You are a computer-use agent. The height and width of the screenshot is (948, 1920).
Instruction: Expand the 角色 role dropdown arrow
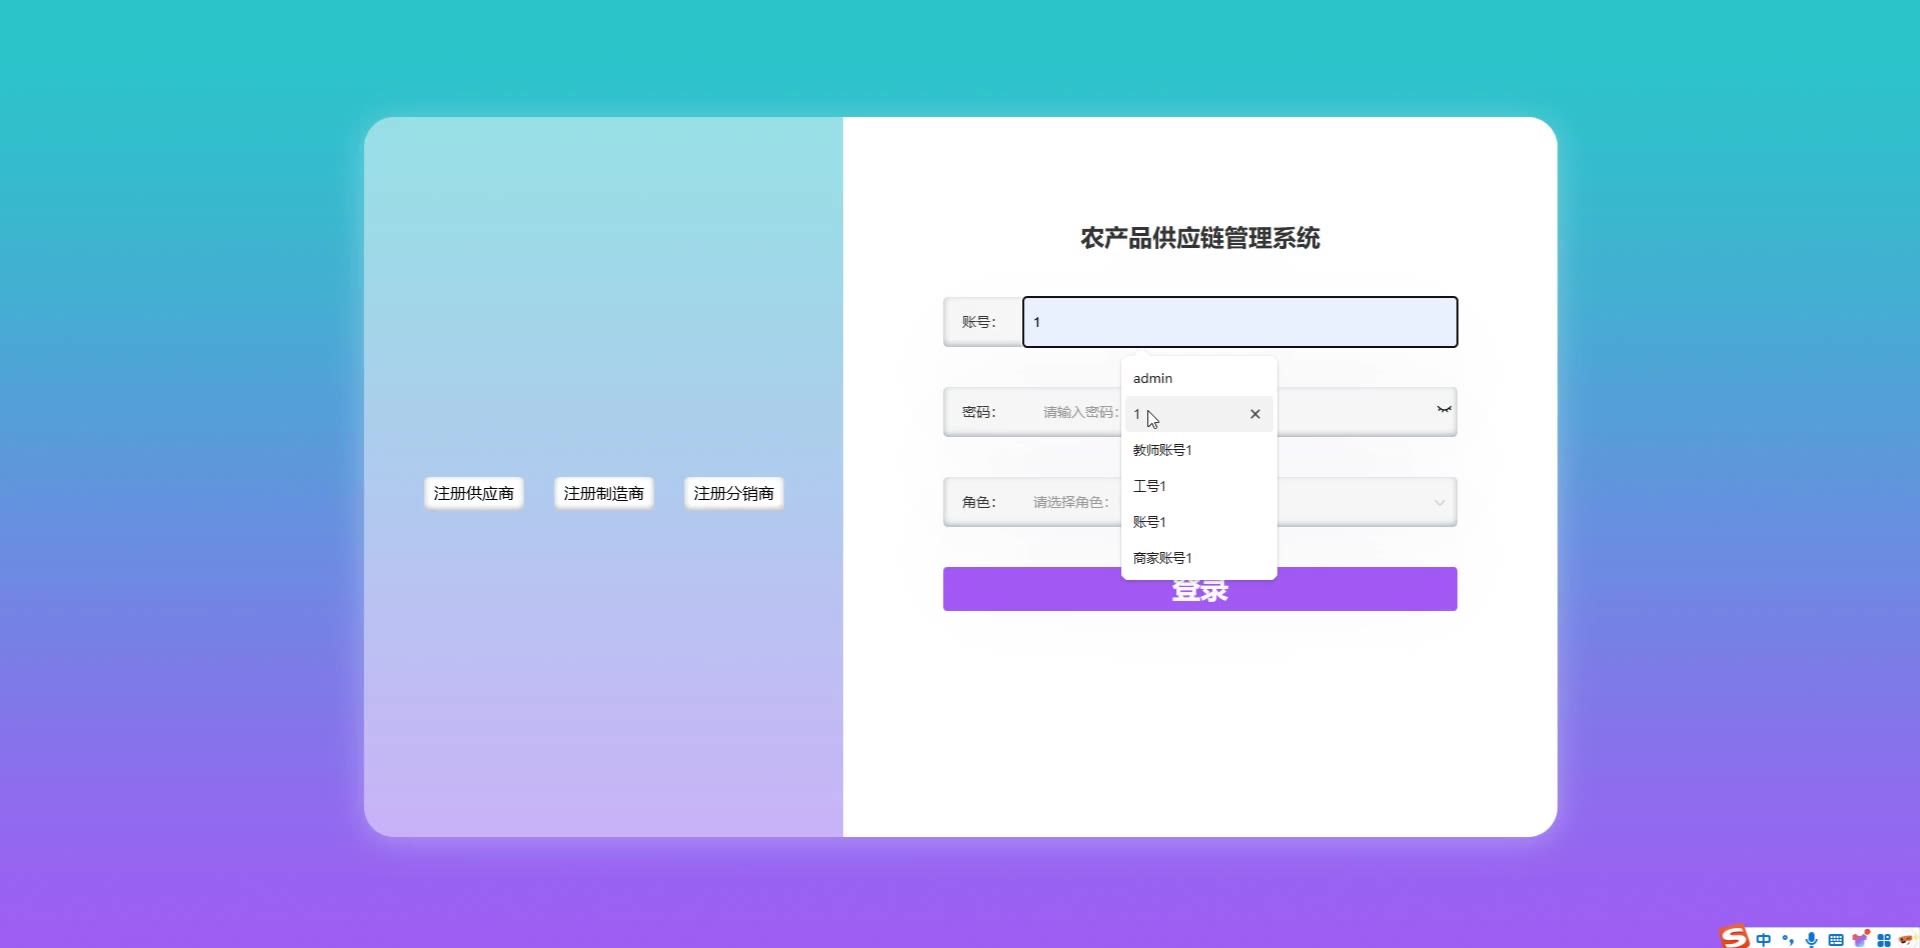[x=1440, y=502]
